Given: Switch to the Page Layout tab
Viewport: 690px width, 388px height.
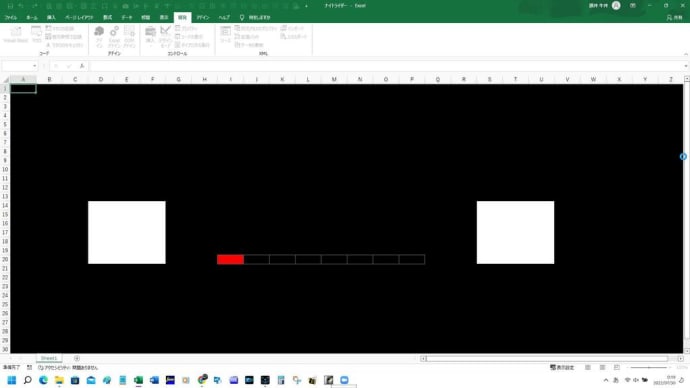Looking at the screenshot, I should click(x=79, y=18).
